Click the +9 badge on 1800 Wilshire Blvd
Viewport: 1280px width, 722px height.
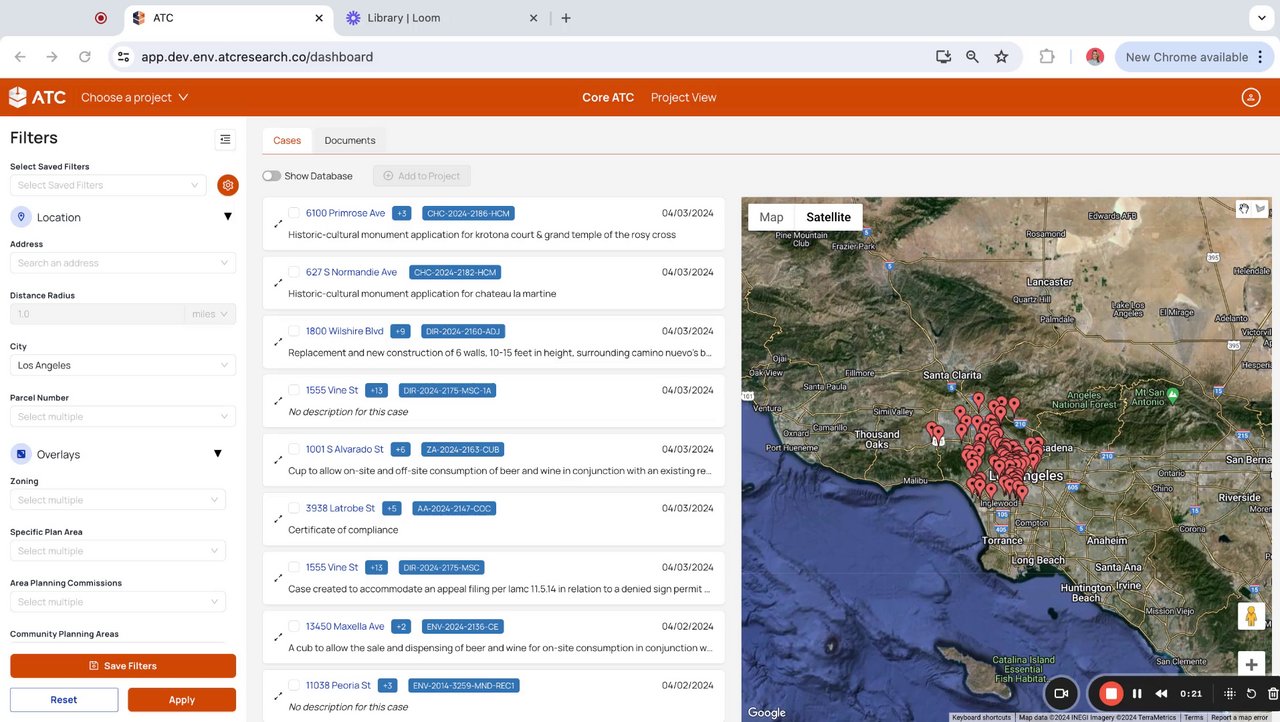[x=401, y=331]
